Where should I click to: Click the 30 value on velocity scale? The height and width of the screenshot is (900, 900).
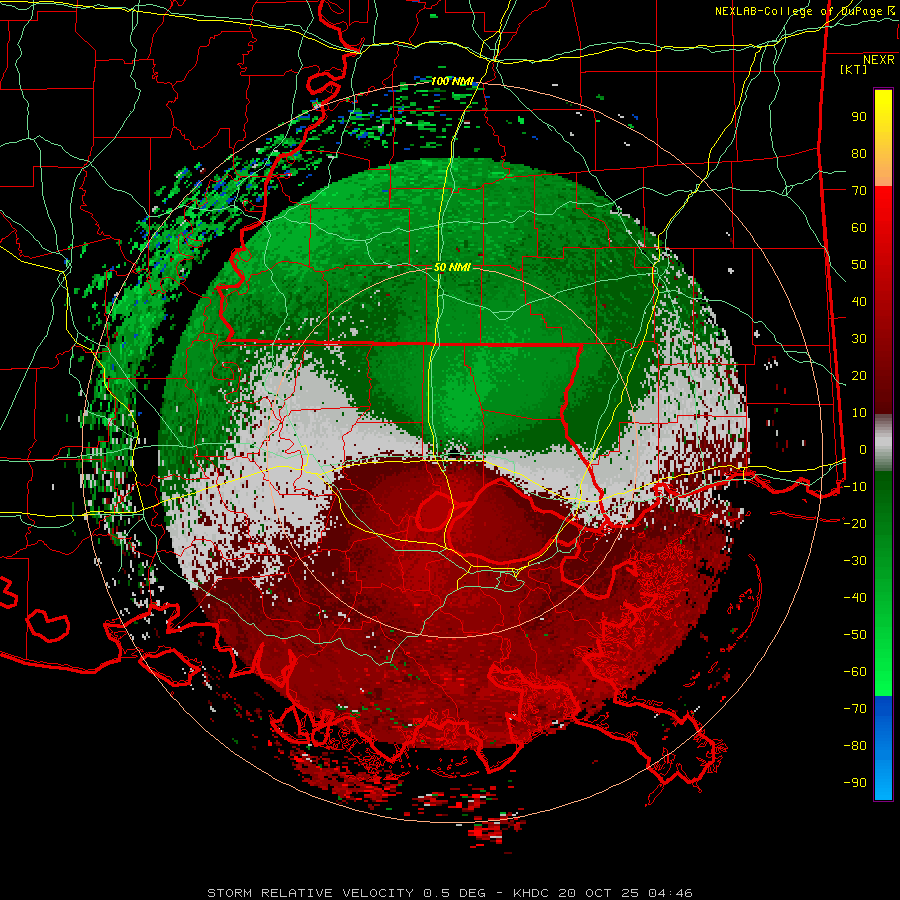point(859,339)
